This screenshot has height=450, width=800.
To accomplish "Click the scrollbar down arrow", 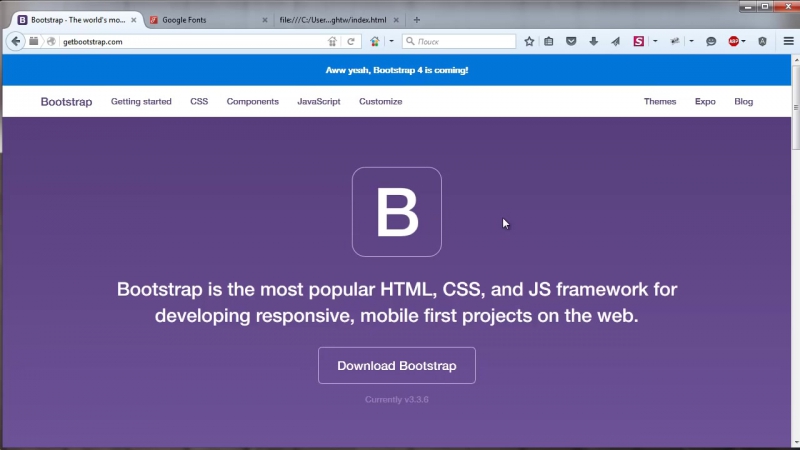I will (795, 443).
